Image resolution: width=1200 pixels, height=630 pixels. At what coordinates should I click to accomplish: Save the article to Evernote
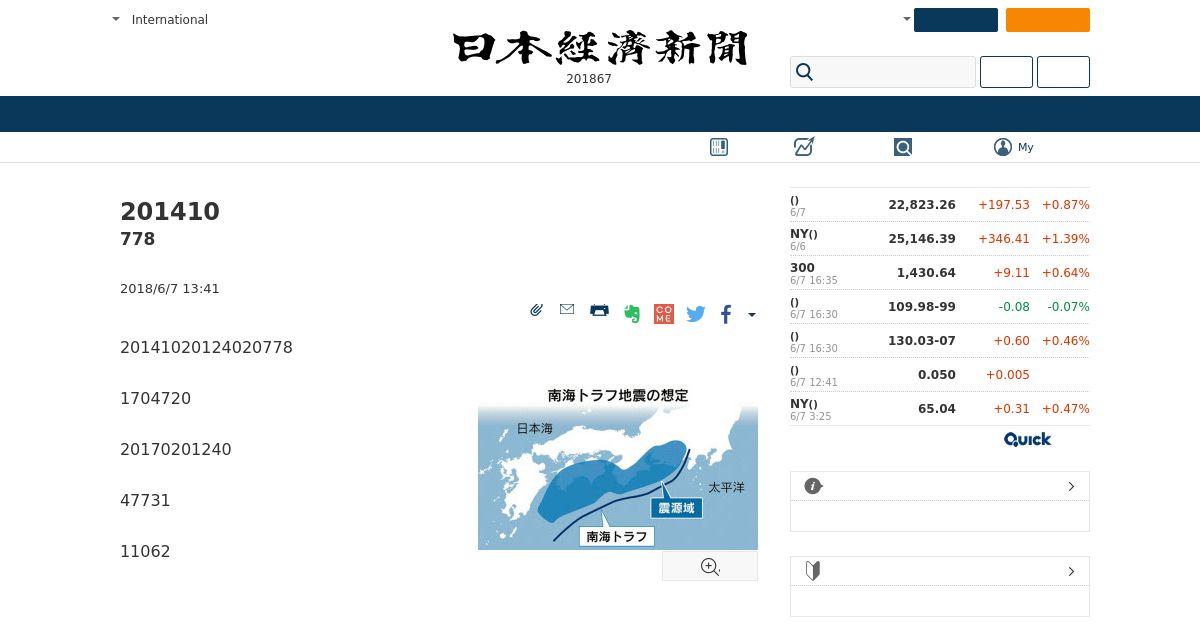631,313
